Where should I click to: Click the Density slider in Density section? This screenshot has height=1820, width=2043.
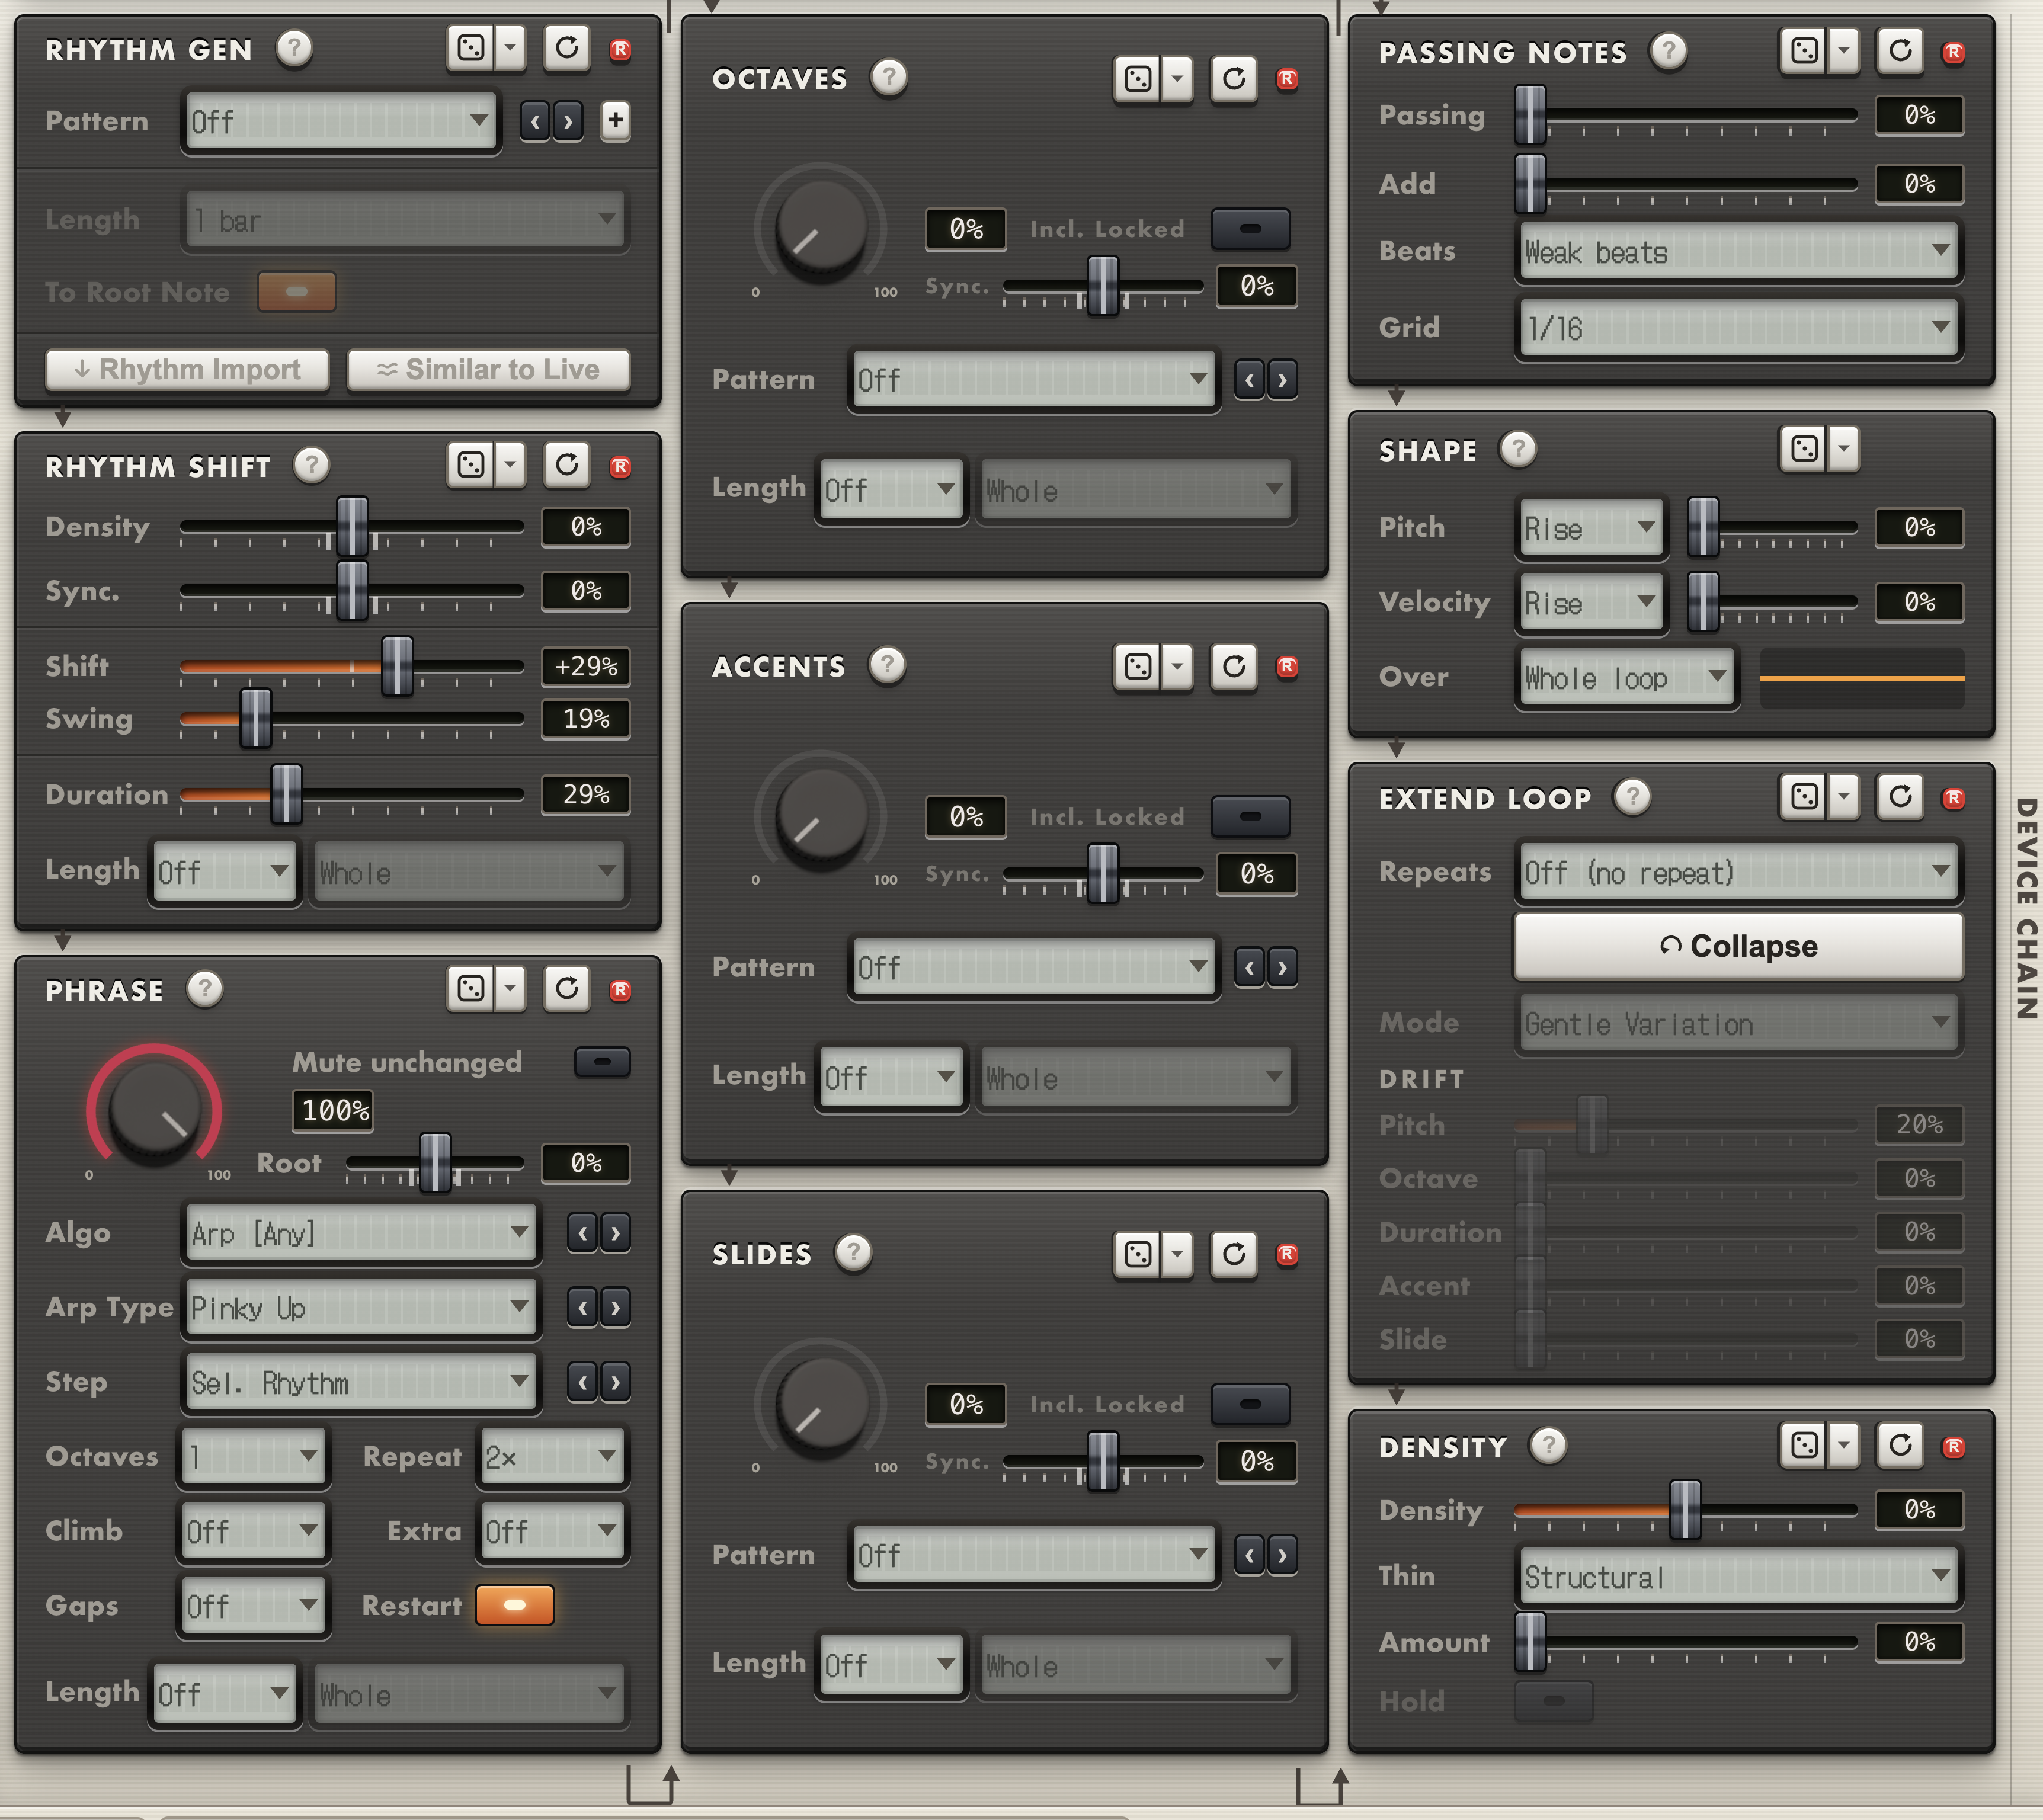[1685, 1510]
